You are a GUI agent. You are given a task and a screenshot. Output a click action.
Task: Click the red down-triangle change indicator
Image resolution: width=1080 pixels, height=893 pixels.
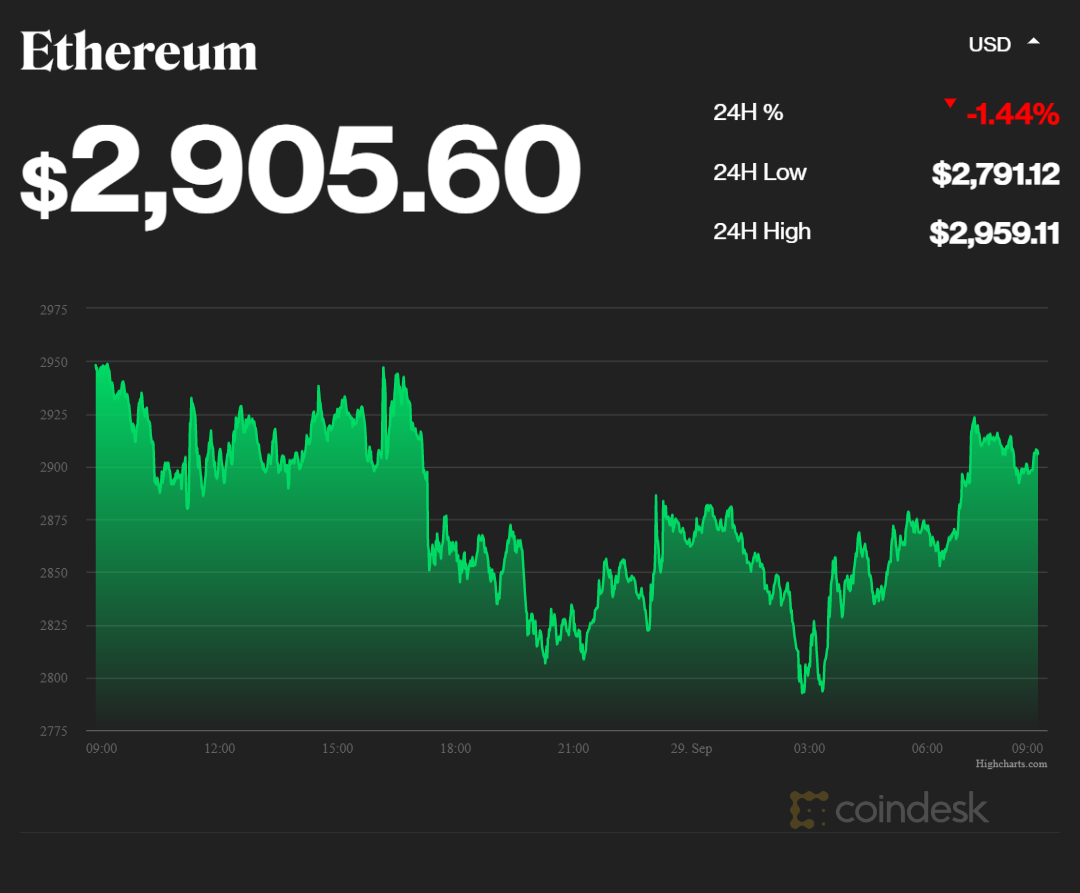[x=949, y=104]
